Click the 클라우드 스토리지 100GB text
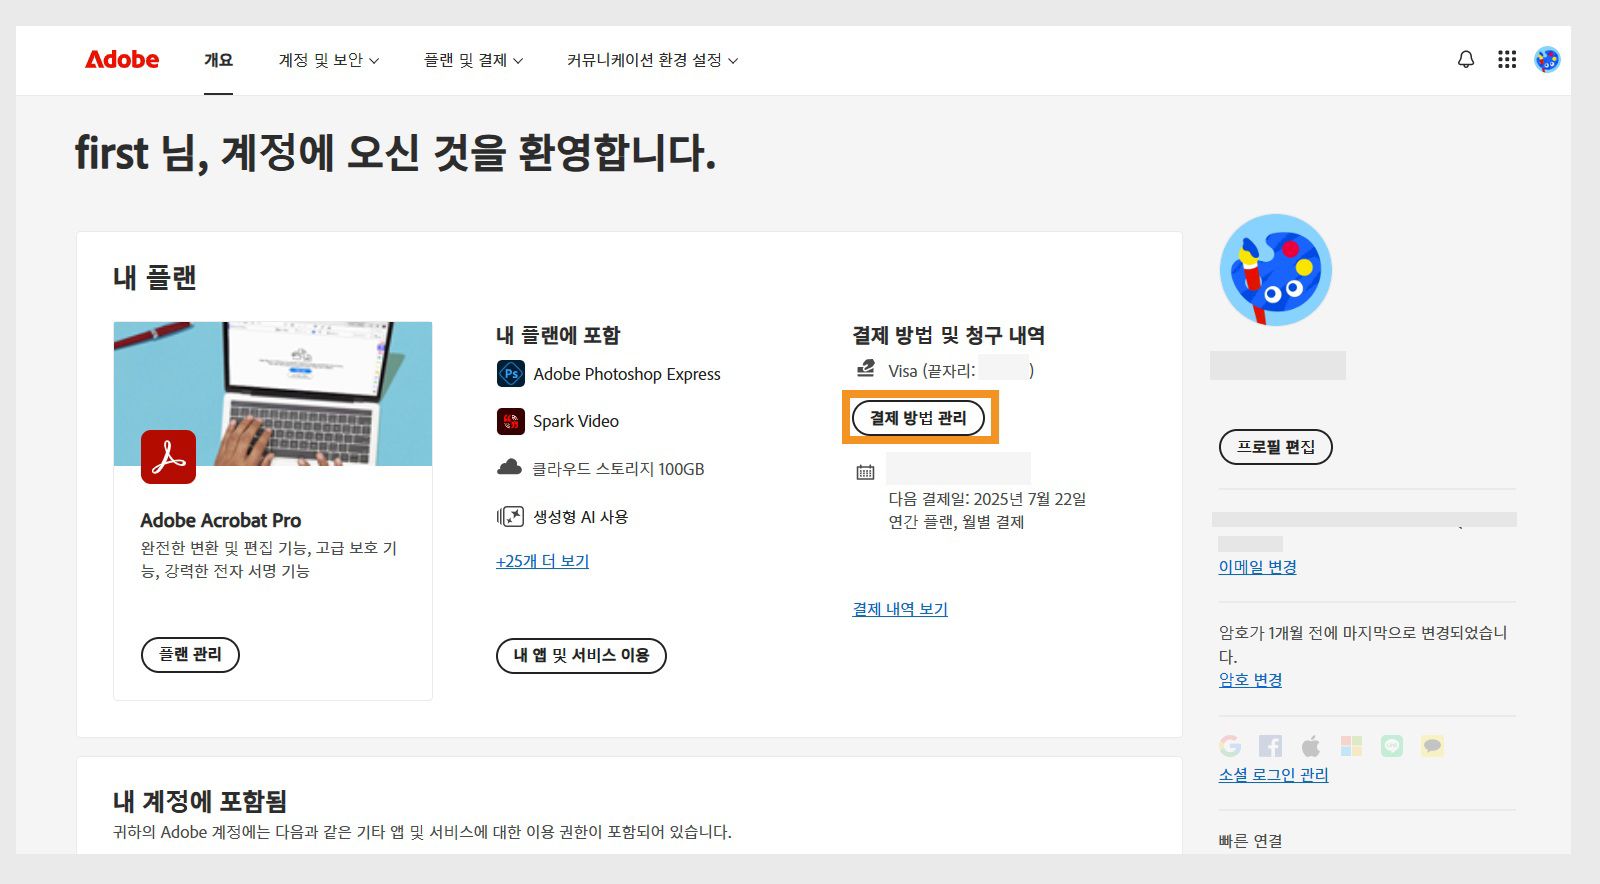This screenshot has height=884, width=1600. (x=618, y=469)
